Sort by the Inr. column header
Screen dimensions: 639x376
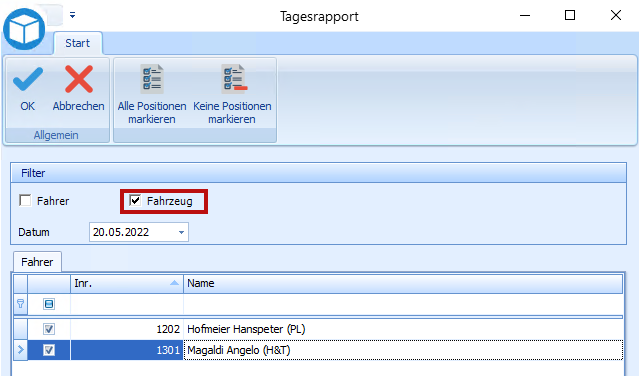(x=127, y=283)
